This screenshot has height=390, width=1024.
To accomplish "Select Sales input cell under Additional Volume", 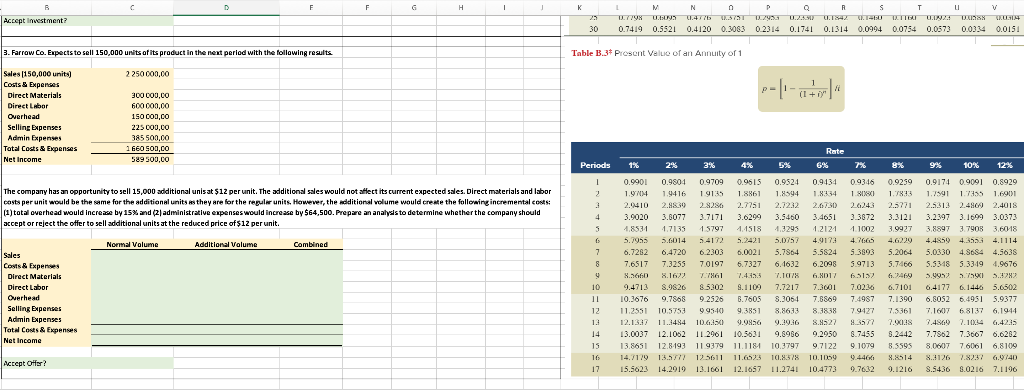I will 227,255.
